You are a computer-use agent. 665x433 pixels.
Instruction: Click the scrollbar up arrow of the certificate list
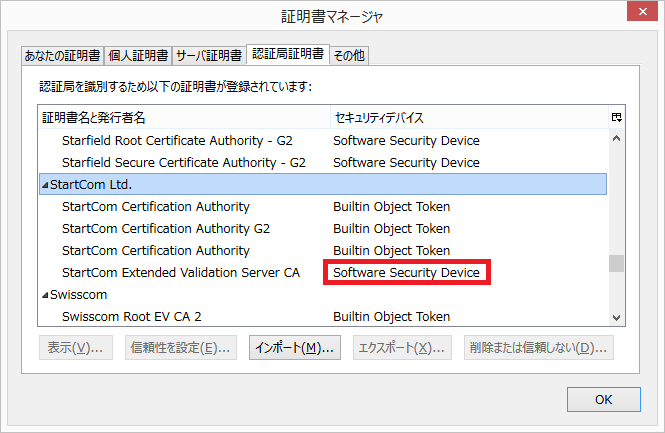click(617, 138)
